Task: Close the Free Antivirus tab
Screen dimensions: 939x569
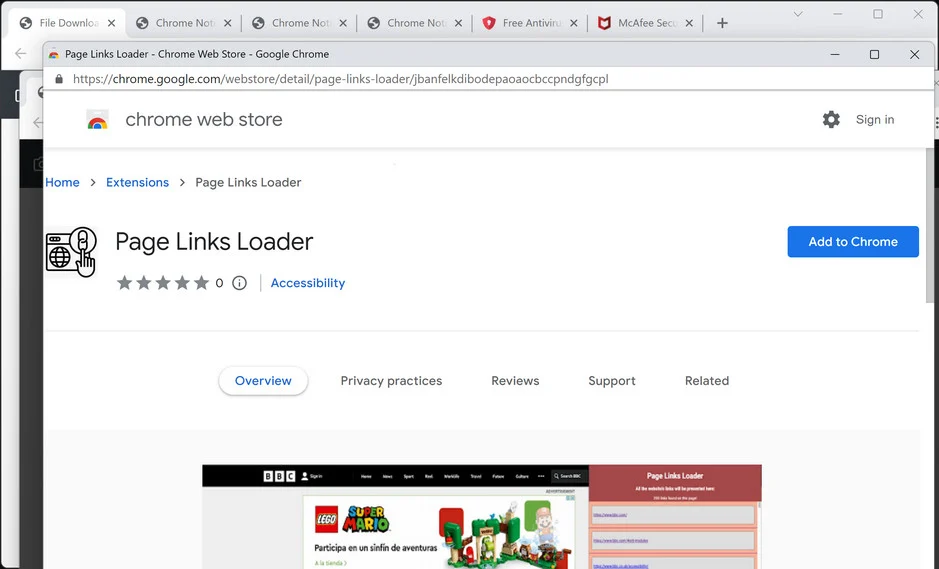Action: click(573, 23)
